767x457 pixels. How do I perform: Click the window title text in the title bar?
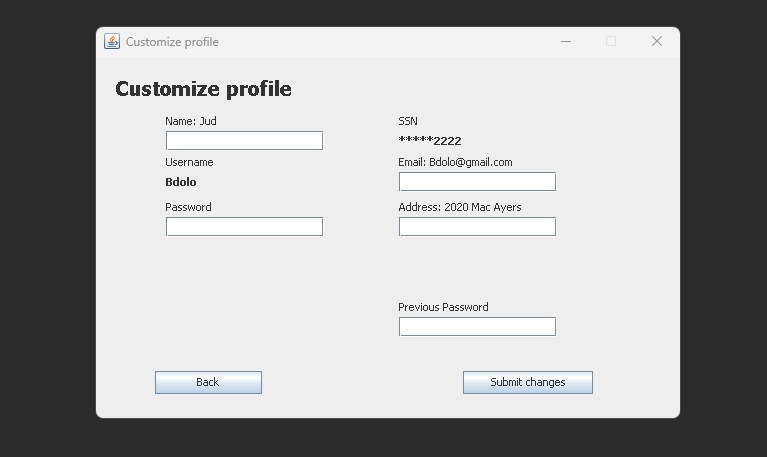[172, 42]
